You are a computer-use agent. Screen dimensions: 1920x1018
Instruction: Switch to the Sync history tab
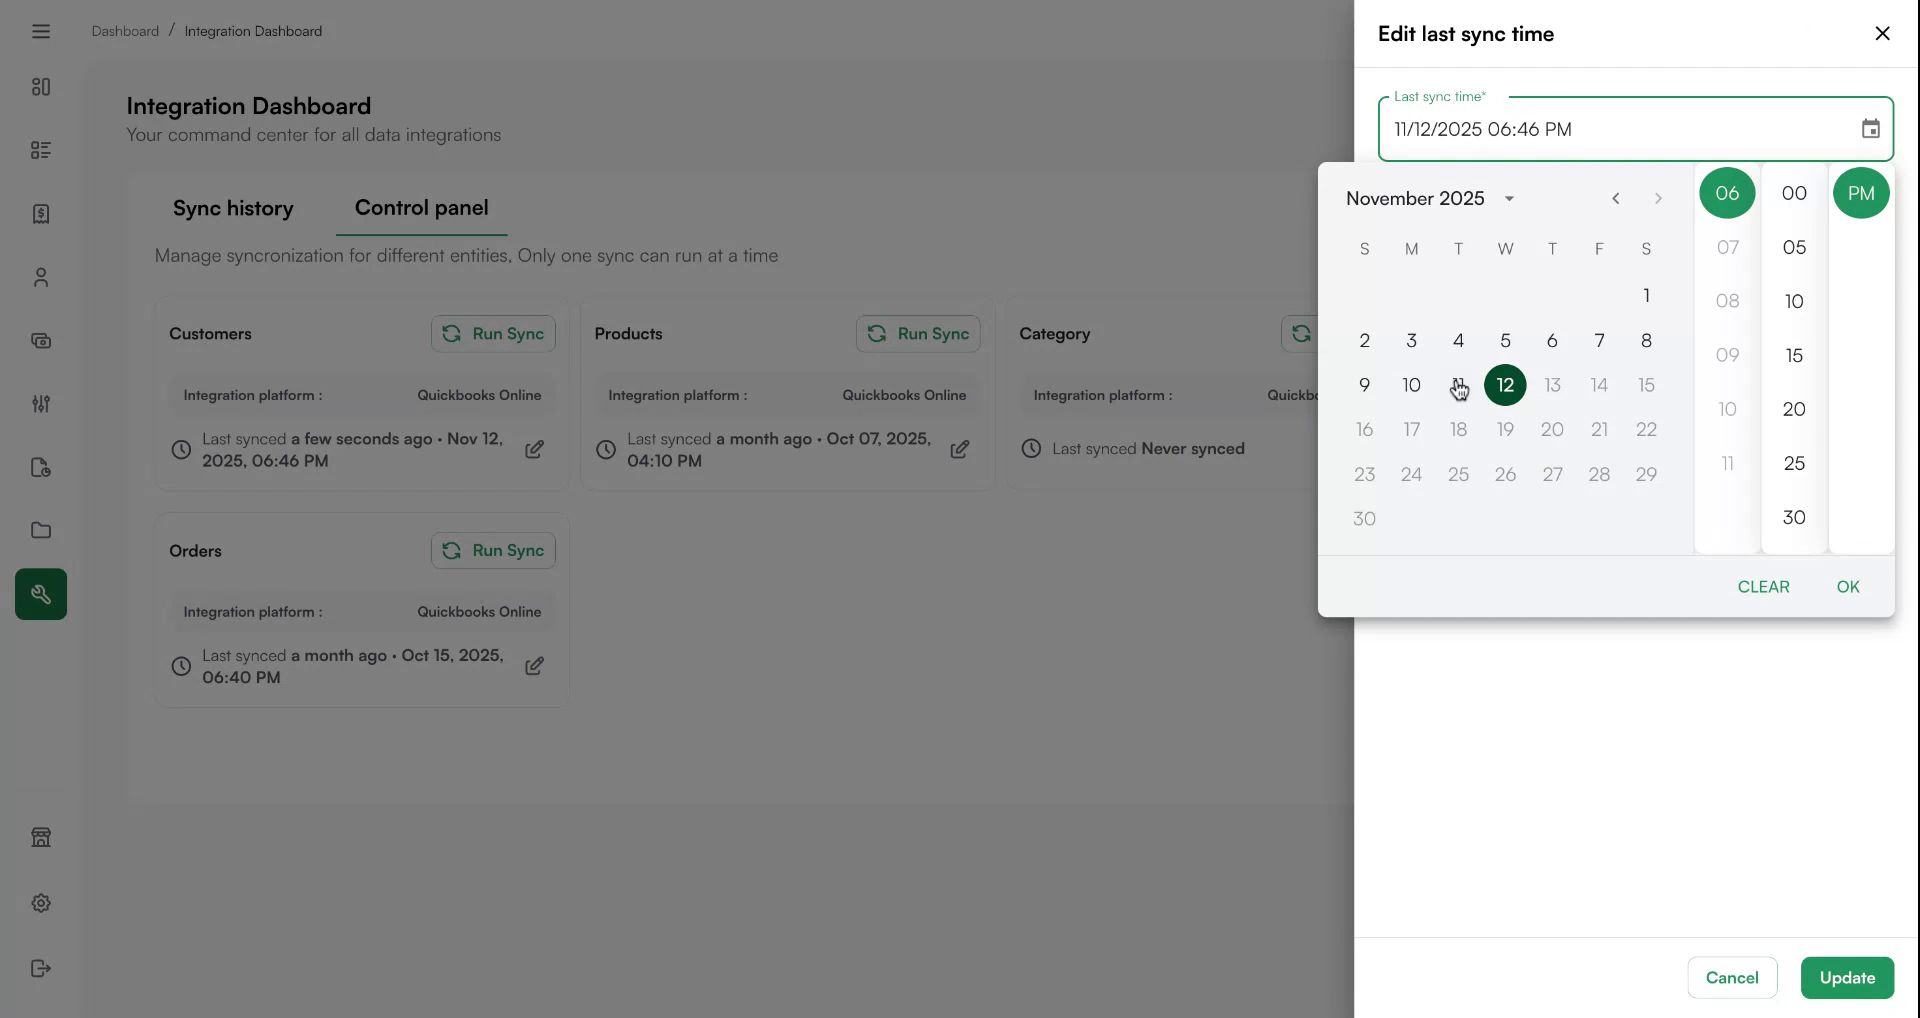click(233, 208)
